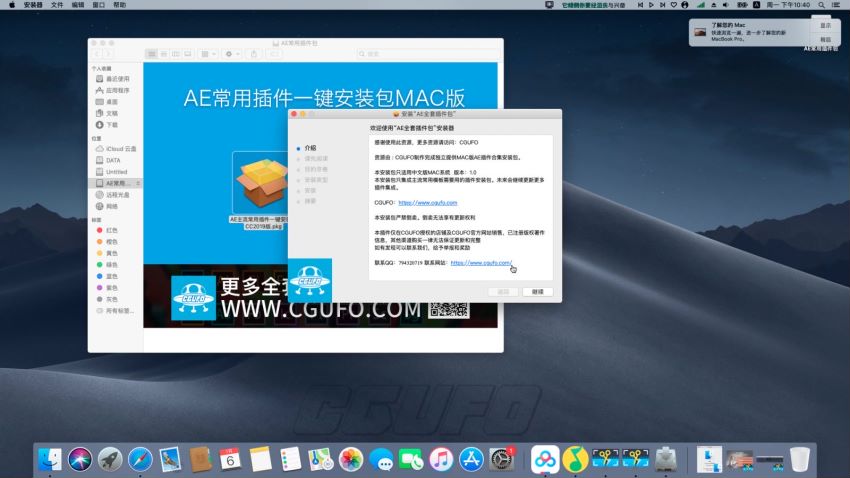This screenshot has width=850, height=478.
Task: Open Messages bubble icon in Dock
Action: click(x=381, y=459)
